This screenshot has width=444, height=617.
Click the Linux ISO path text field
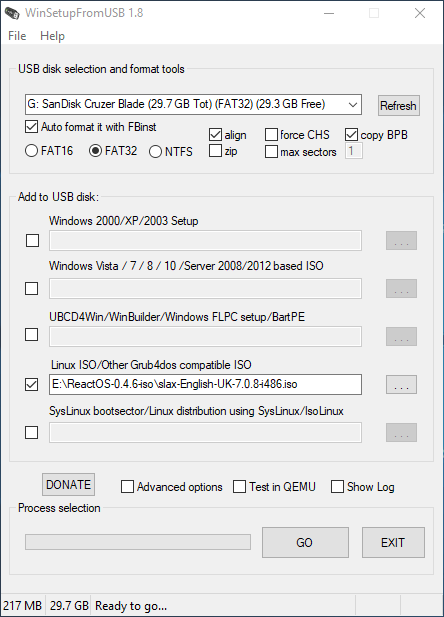pos(205,384)
